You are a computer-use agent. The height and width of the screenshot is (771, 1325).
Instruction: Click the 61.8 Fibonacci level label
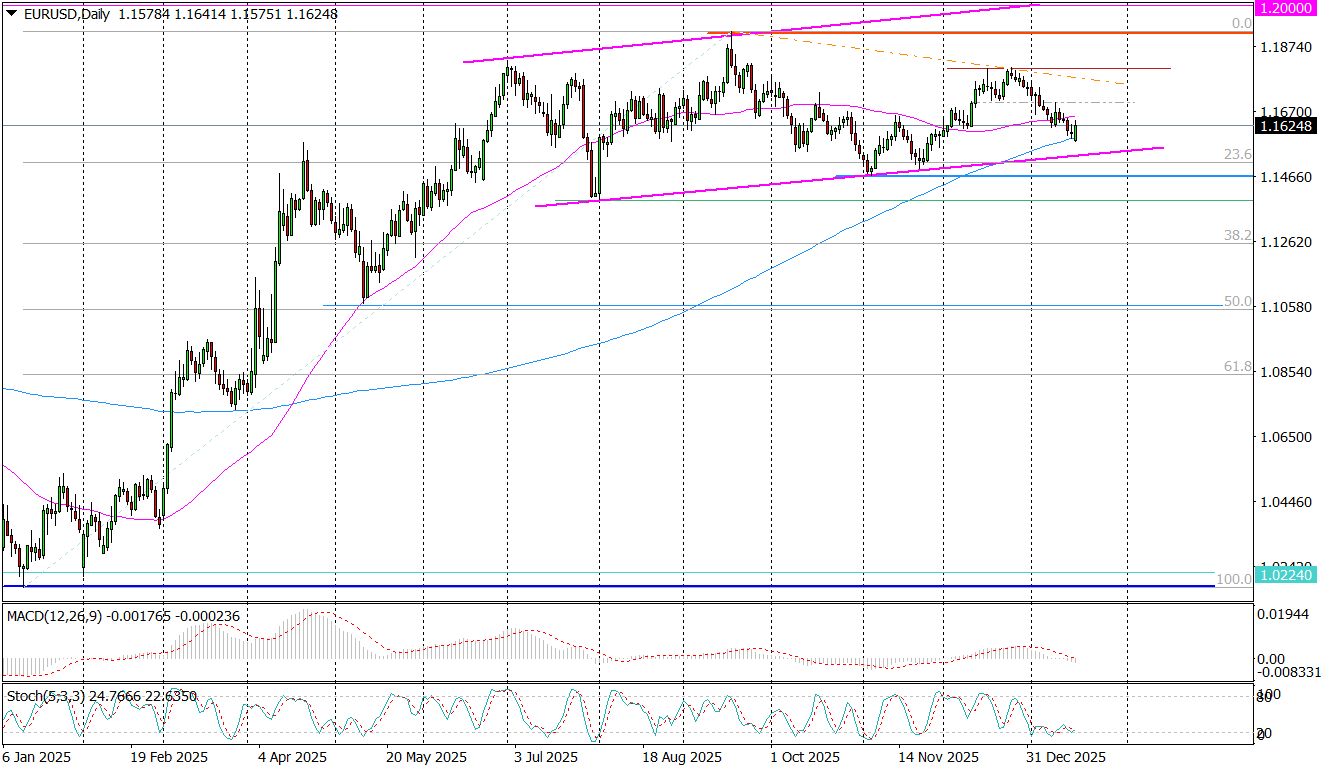(1238, 367)
